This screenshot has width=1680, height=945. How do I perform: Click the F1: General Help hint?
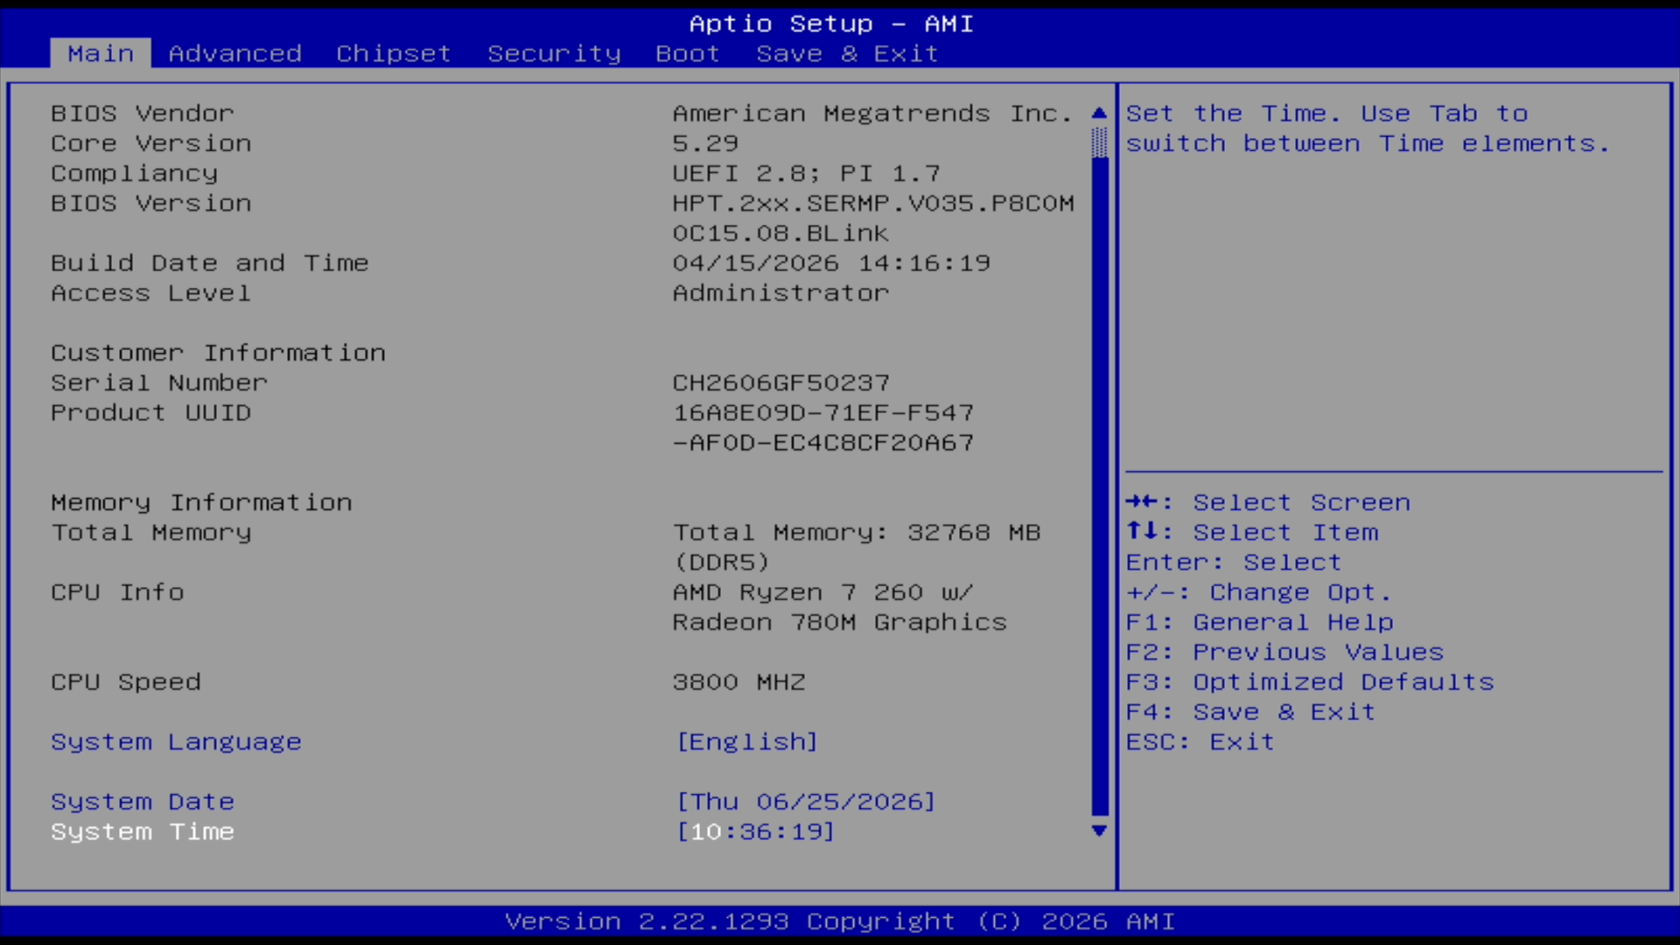click(1260, 622)
